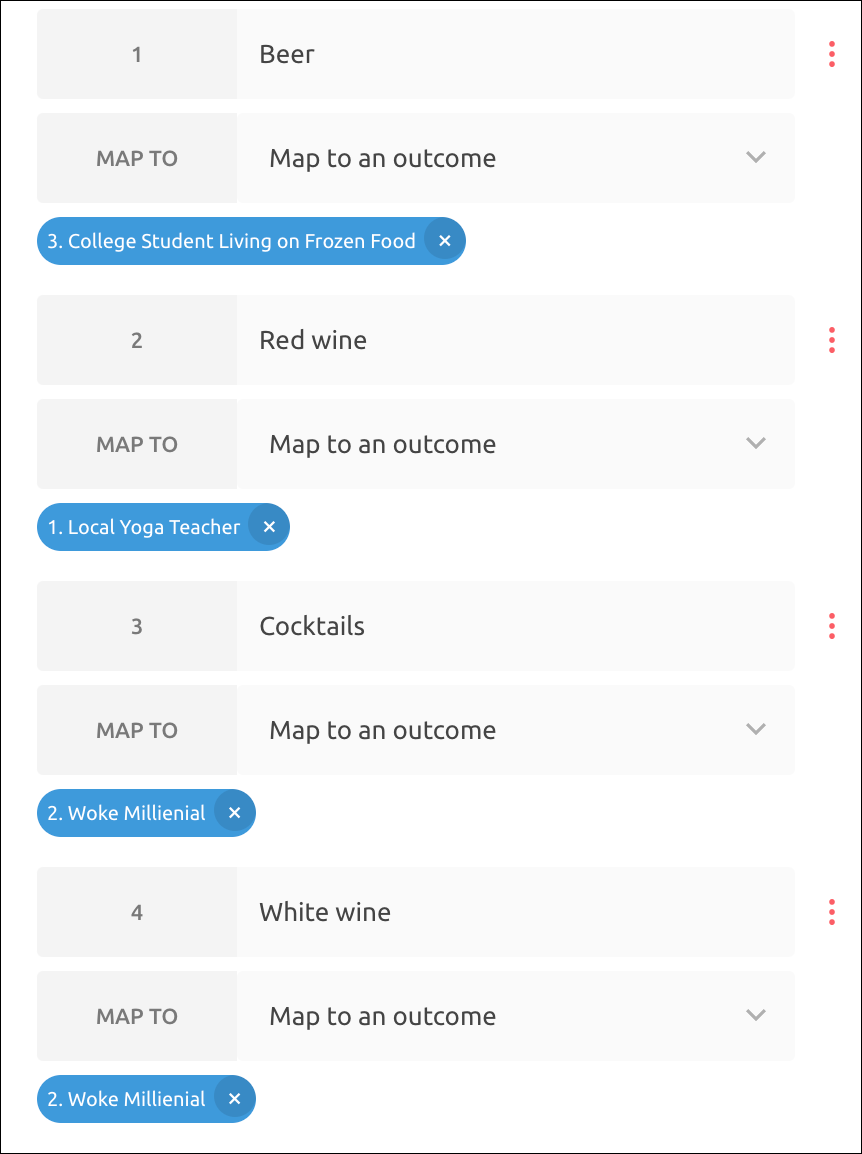Open the options menu for White wine
Viewport: 862px width, 1154px height.
pyautogui.click(x=831, y=912)
